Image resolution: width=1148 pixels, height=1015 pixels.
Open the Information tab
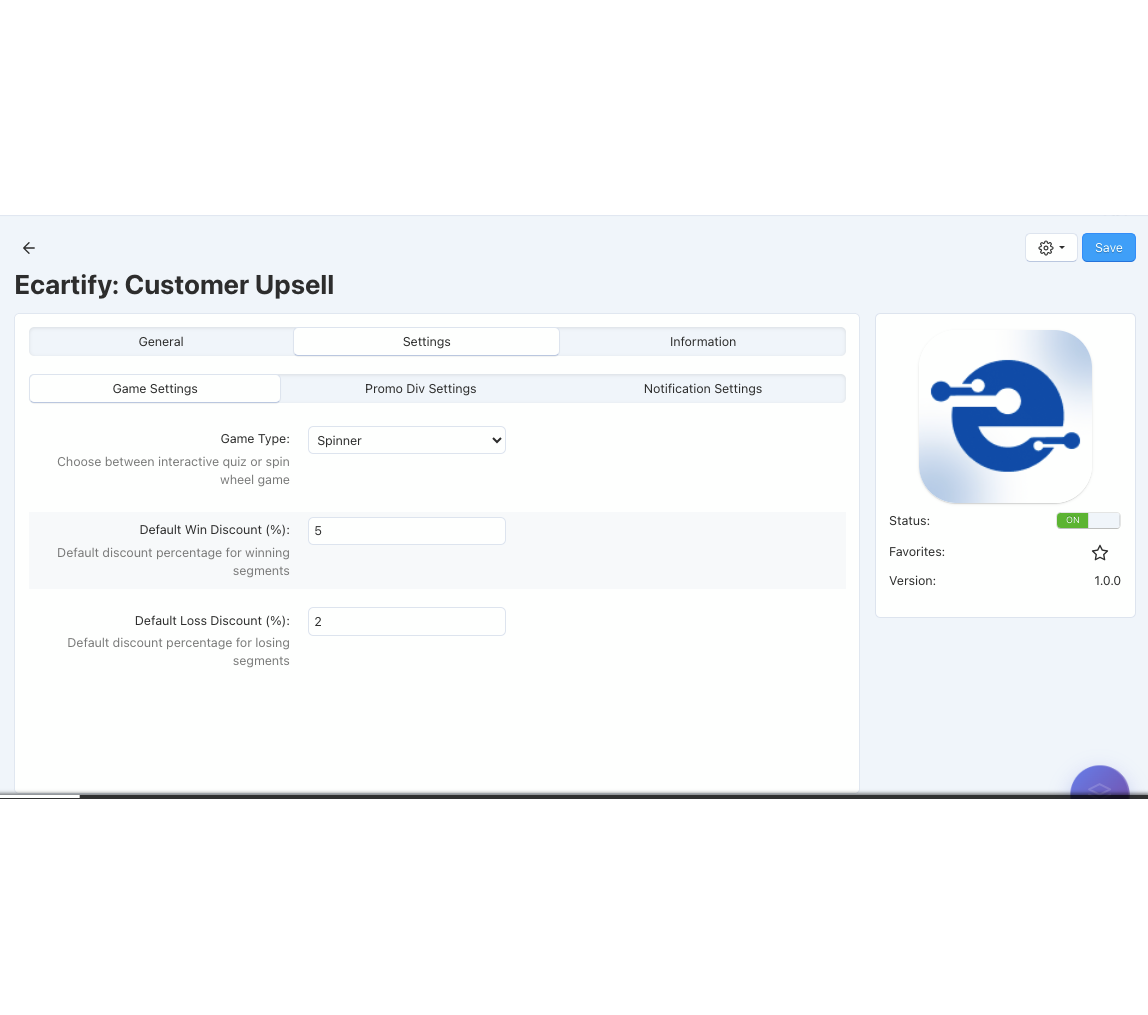pyautogui.click(x=702, y=342)
